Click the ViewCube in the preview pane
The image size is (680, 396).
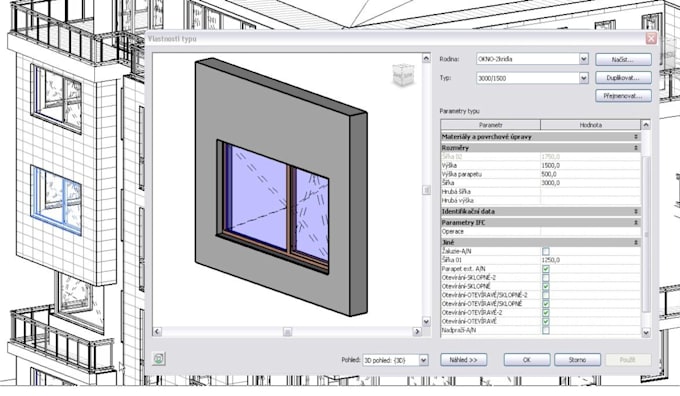tap(403, 75)
